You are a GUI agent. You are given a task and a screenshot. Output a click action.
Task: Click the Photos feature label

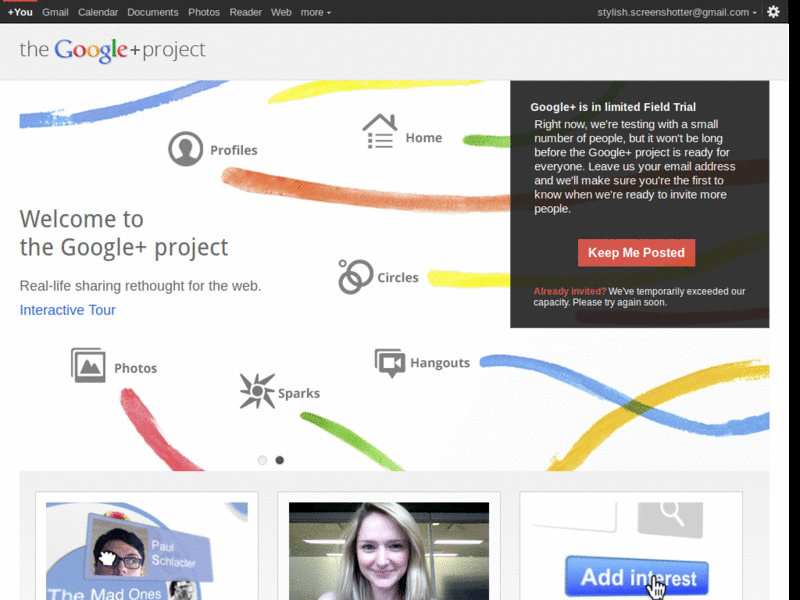135,368
